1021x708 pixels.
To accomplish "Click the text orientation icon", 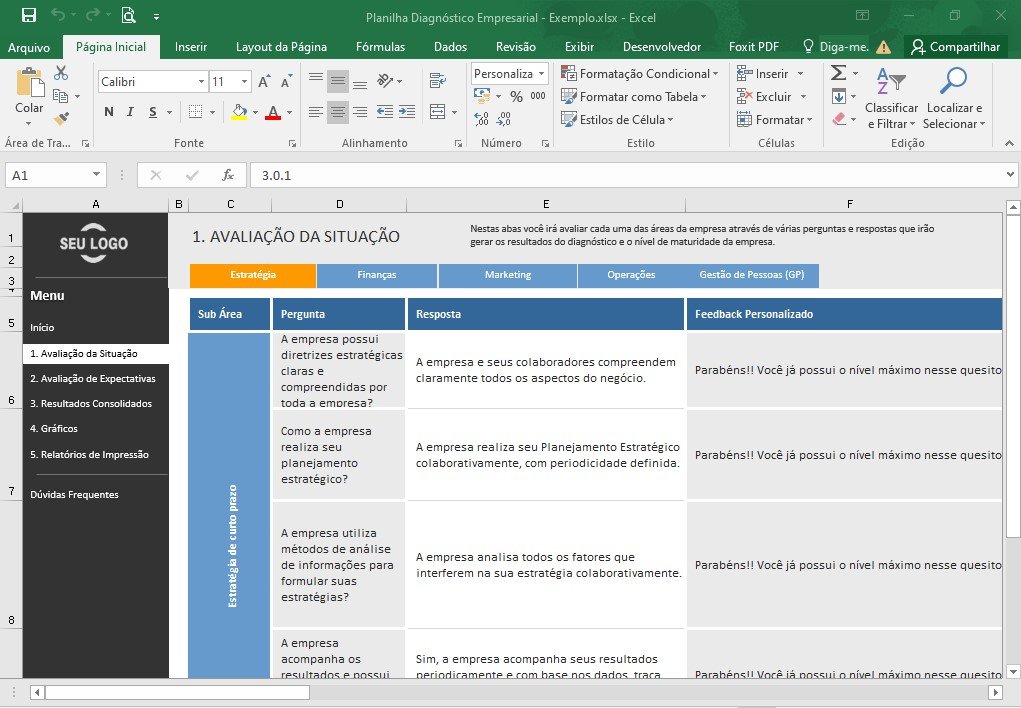I will pos(385,81).
